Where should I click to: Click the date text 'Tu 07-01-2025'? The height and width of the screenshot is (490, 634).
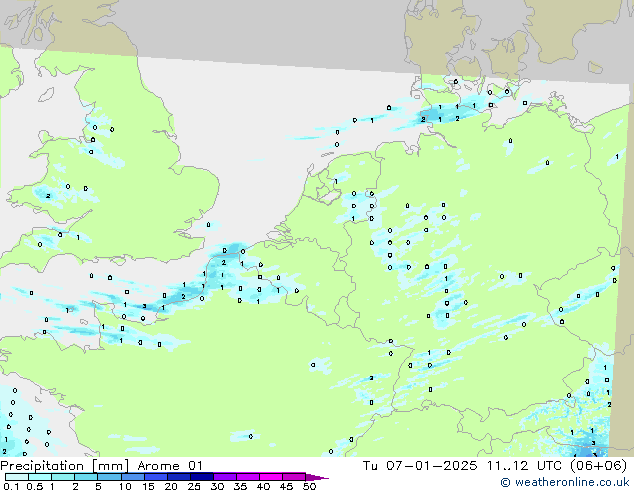tap(420, 466)
